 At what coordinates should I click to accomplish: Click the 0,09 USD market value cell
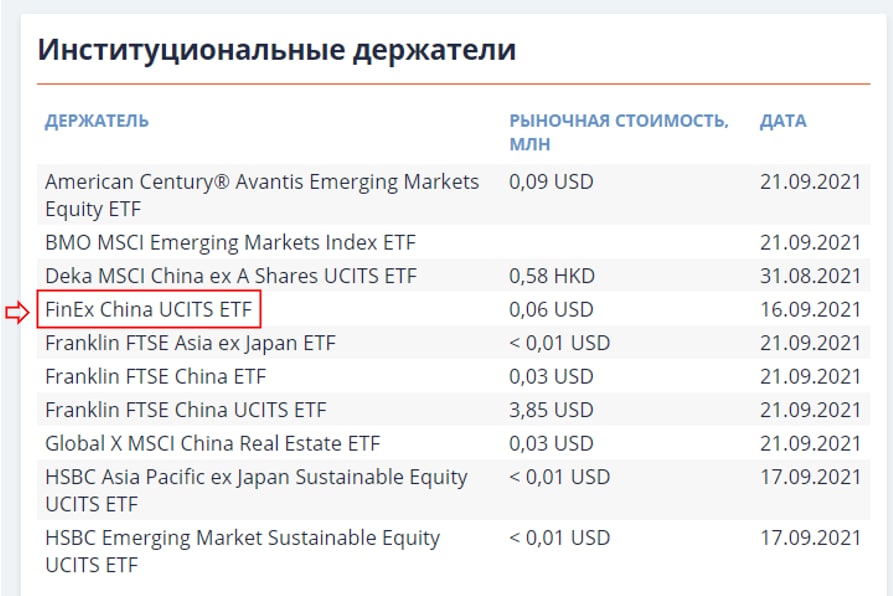(551, 182)
